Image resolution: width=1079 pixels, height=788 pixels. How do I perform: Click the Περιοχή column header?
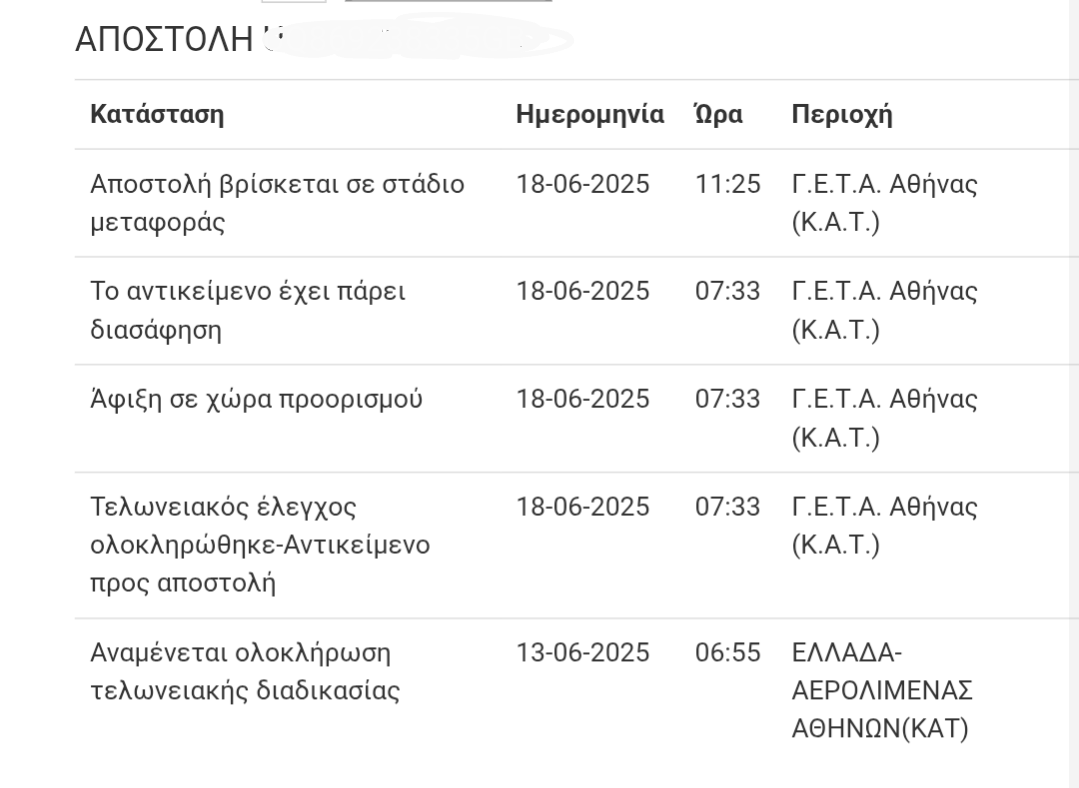click(x=842, y=114)
